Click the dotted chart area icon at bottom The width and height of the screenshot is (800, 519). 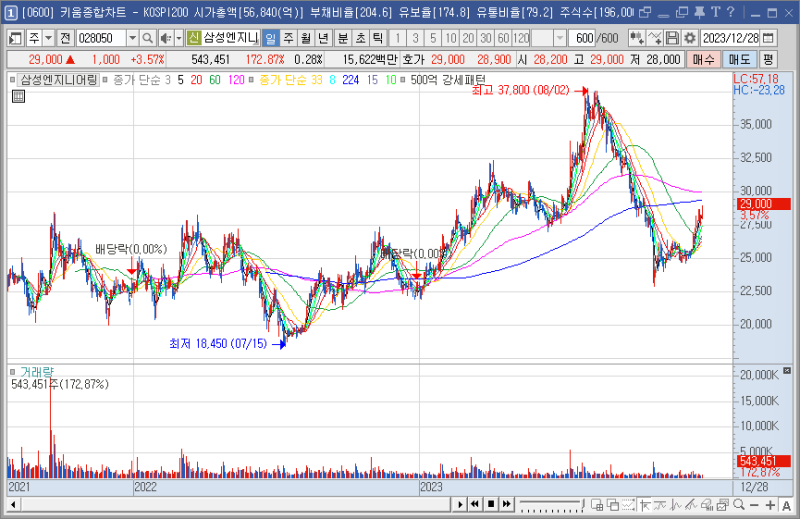pyautogui.click(x=628, y=505)
